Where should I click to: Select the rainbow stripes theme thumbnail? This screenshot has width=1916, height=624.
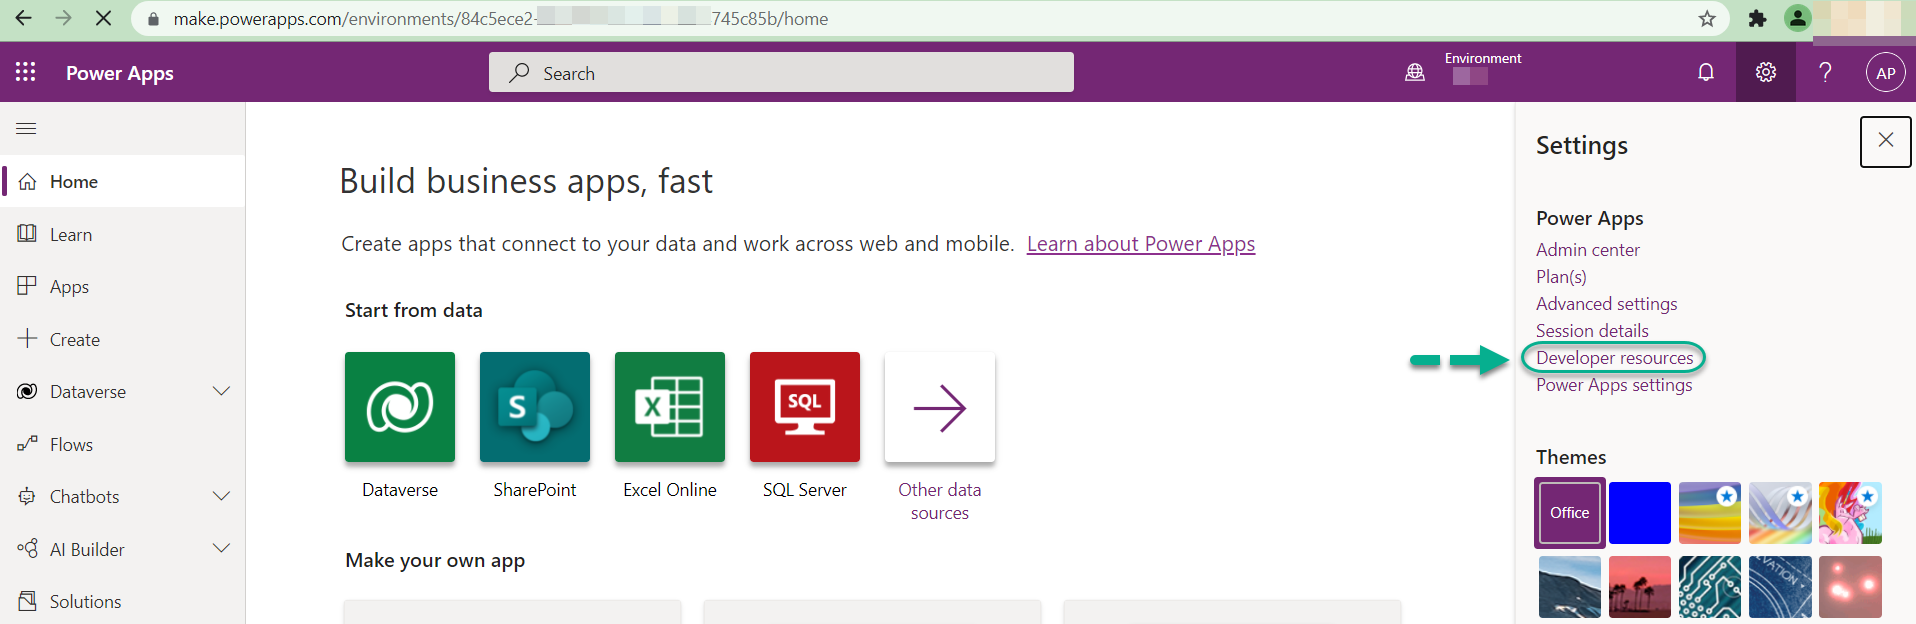[x=1710, y=513]
